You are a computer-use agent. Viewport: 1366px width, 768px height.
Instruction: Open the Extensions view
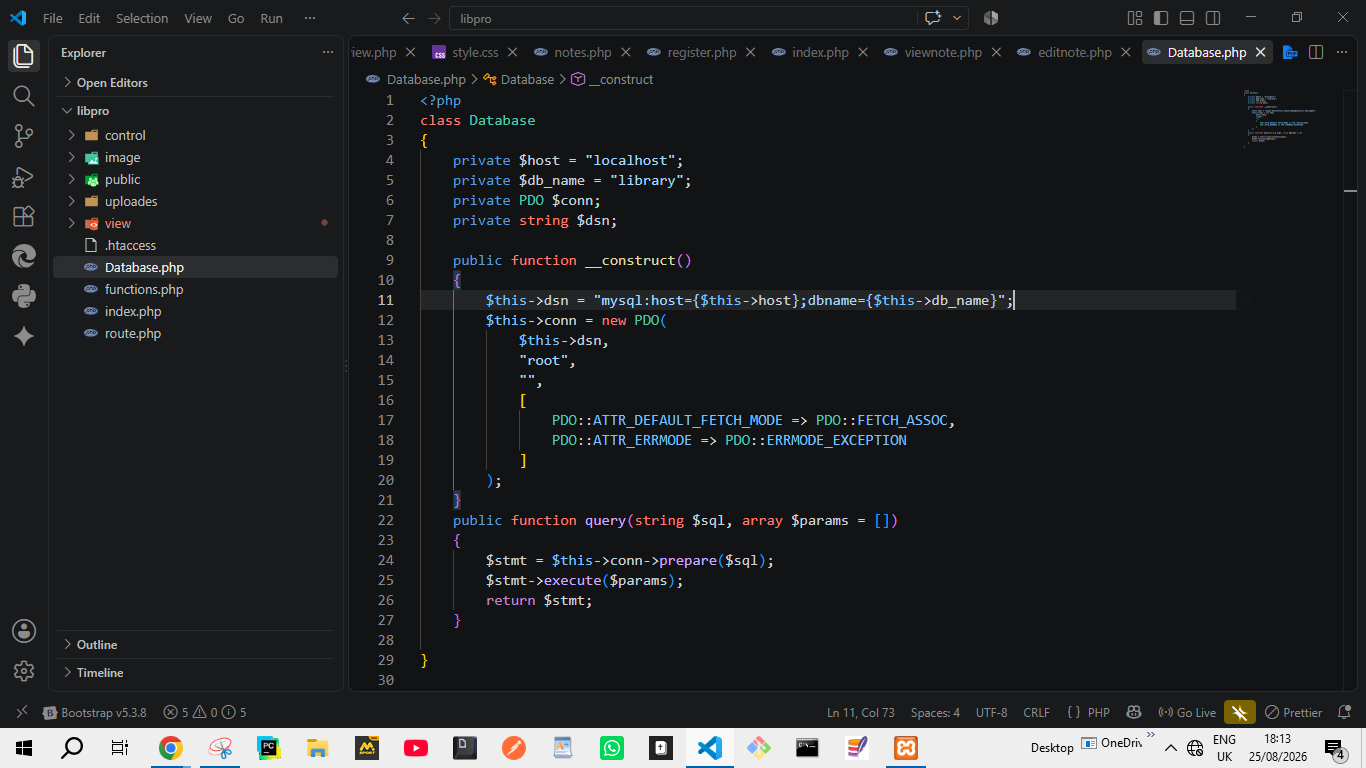point(24,216)
